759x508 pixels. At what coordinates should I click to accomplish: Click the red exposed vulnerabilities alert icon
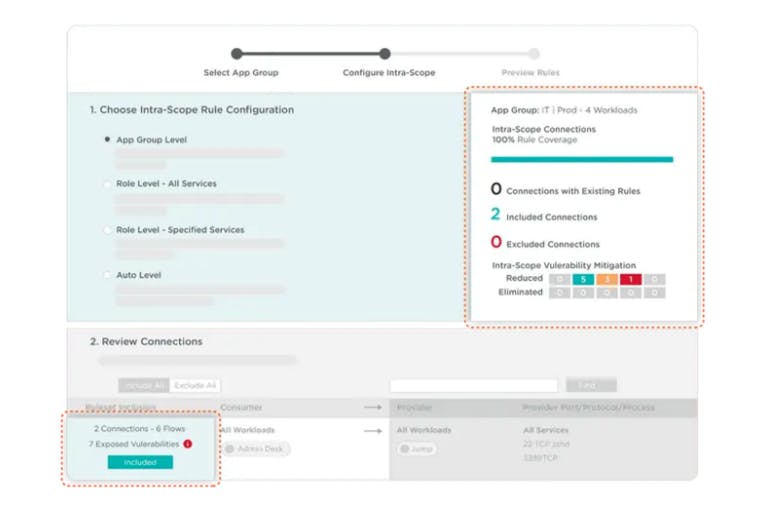coord(188,444)
